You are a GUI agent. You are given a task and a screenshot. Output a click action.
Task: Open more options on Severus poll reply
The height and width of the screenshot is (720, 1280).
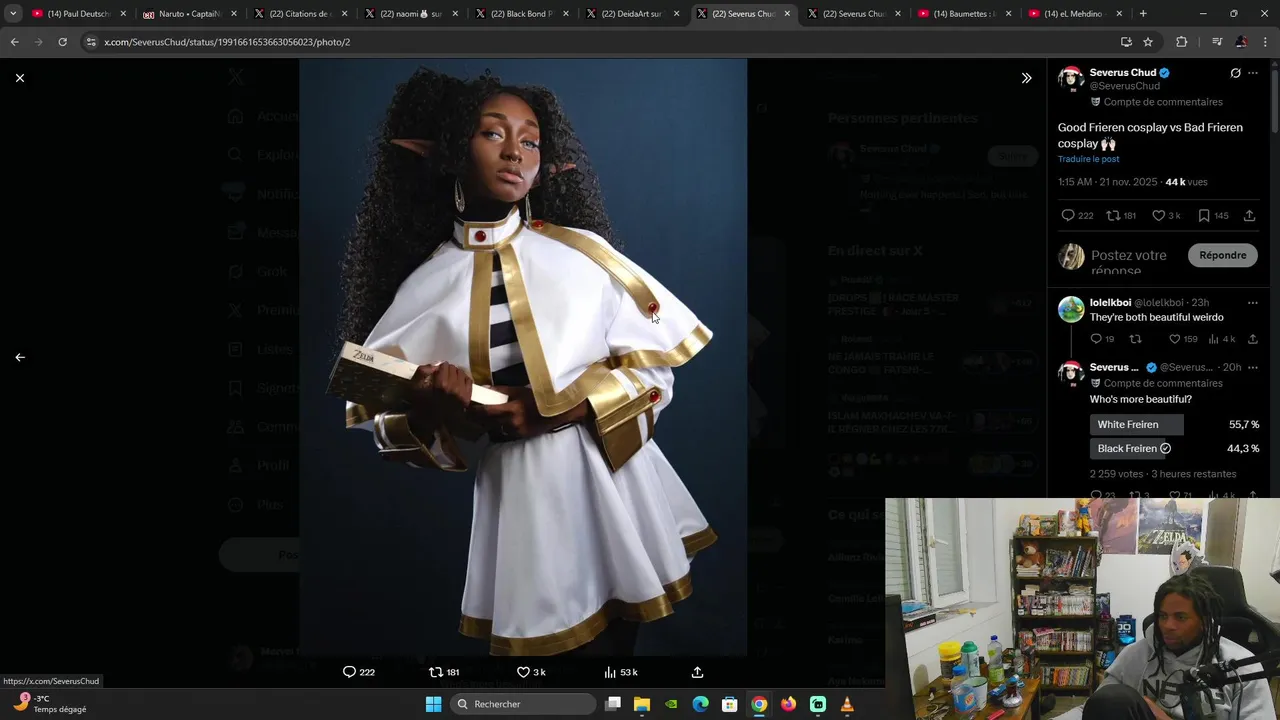pos(1253,368)
